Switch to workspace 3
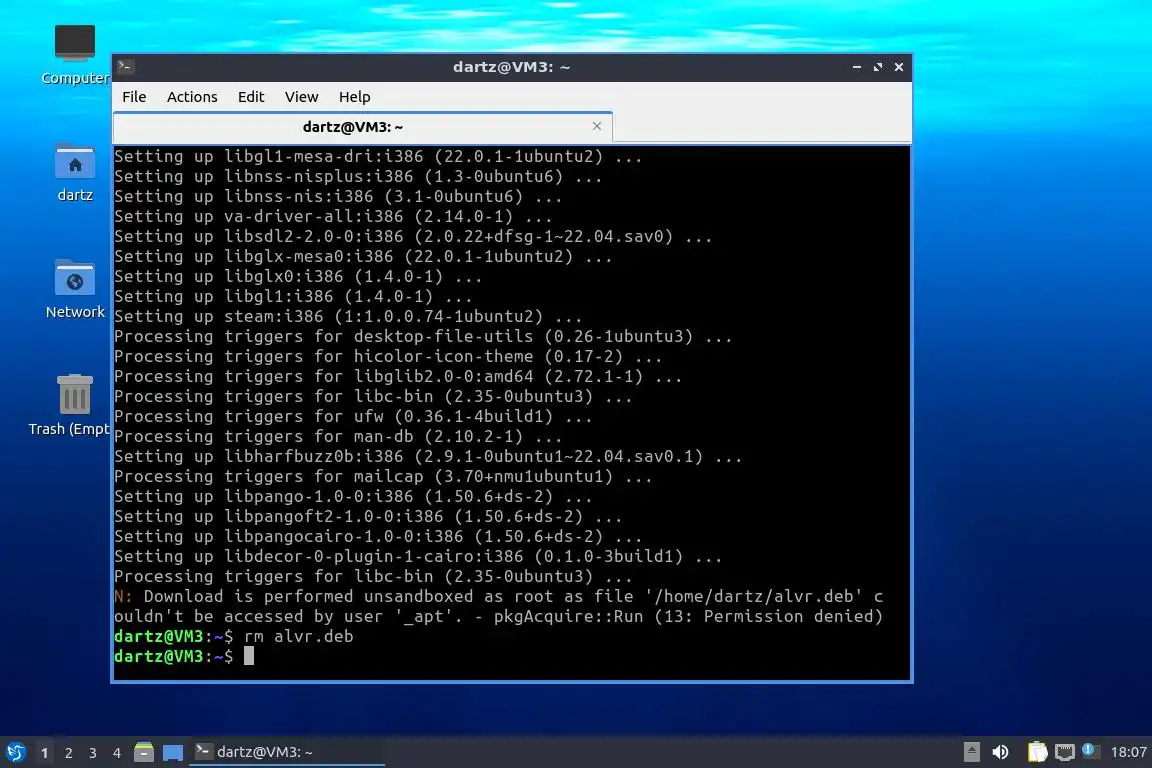This screenshot has height=768, width=1152. click(x=93, y=753)
